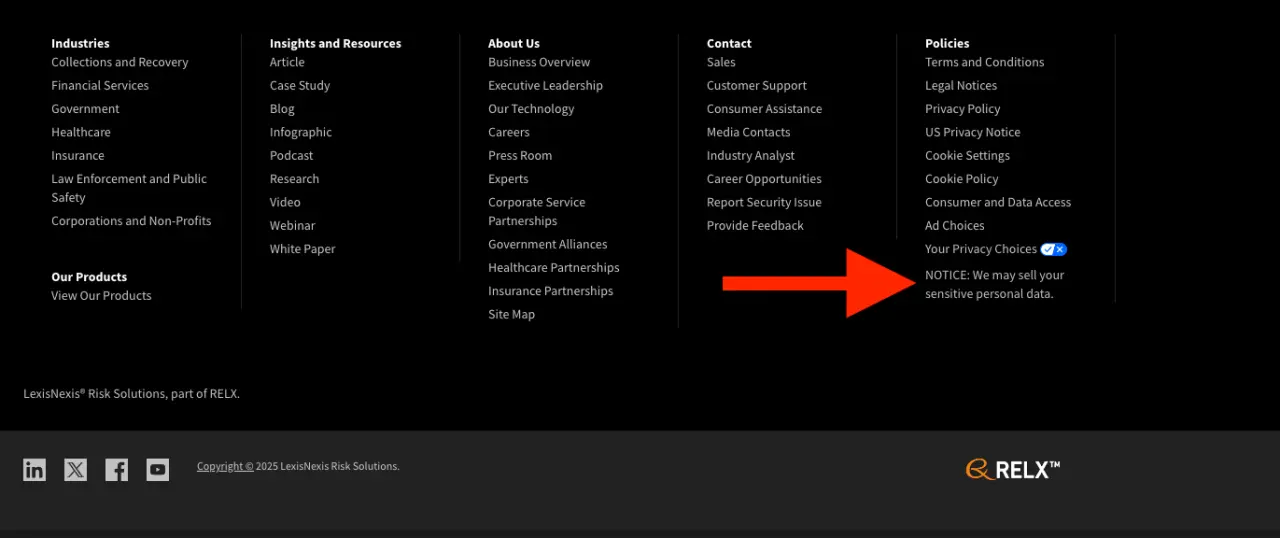This screenshot has width=1280, height=538.
Task: Visit Corporations and Non-Profits
Action: click(131, 221)
